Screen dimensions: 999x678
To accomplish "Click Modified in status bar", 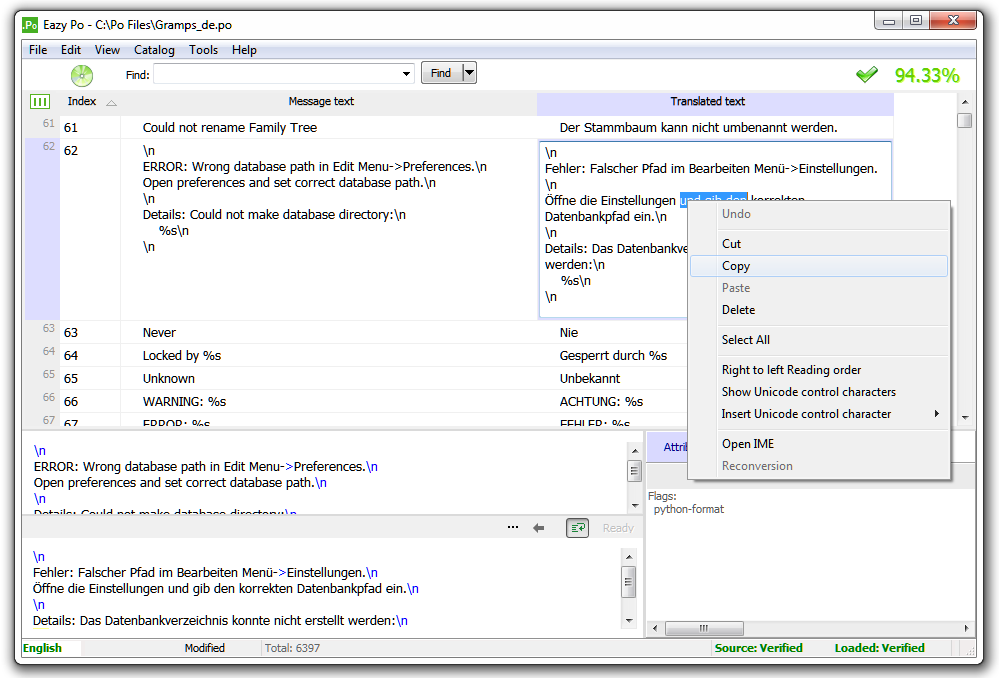I will click(205, 648).
